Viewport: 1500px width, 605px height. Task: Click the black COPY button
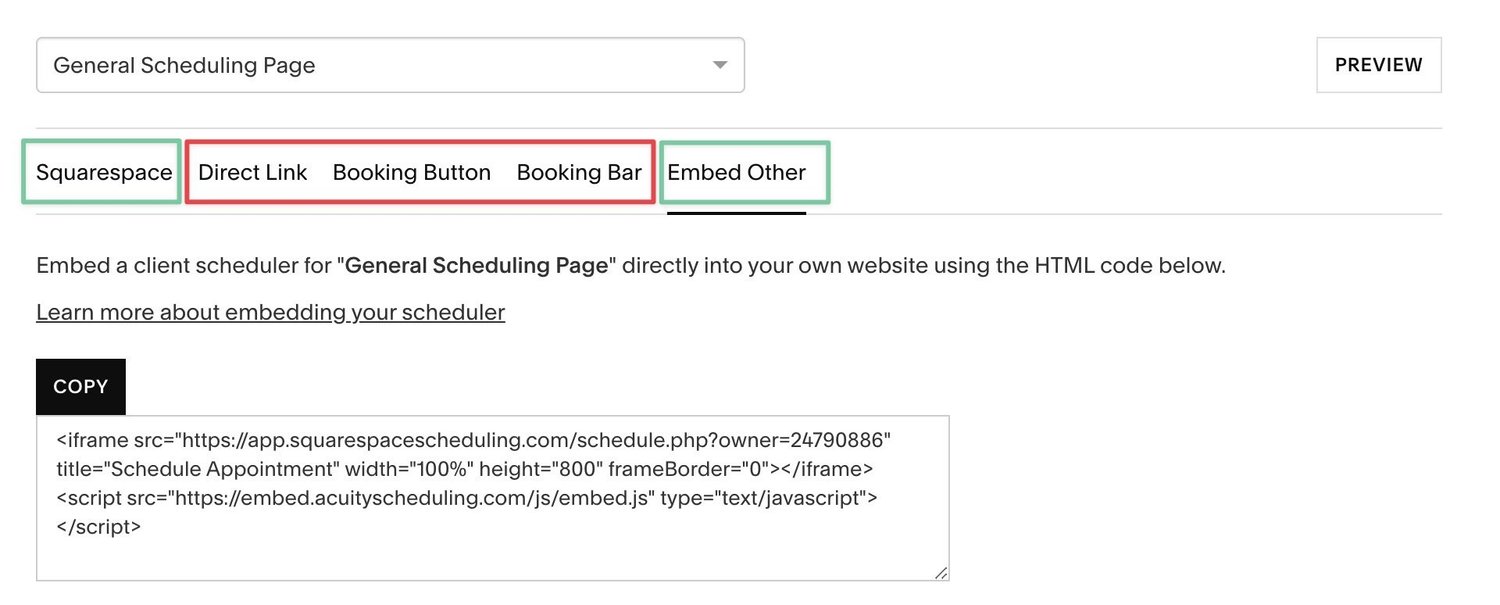[x=81, y=387]
